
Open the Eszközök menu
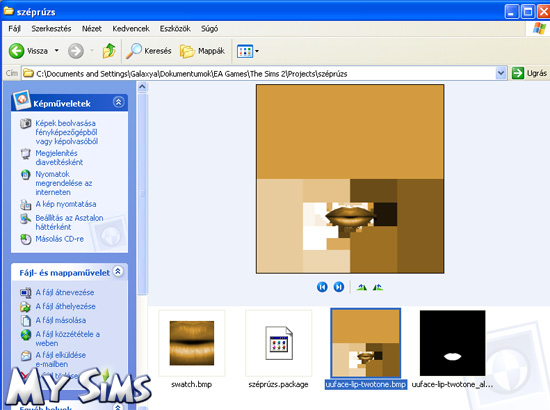click(x=175, y=28)
